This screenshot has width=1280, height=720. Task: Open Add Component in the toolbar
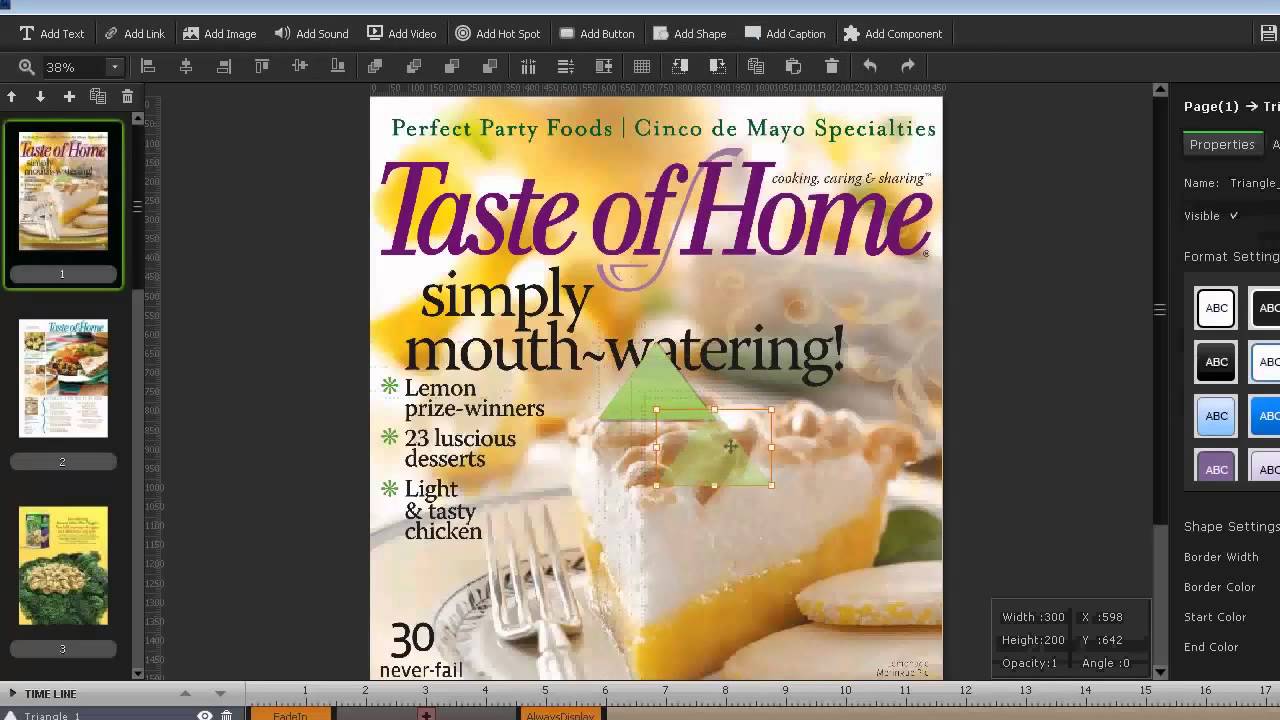(892, 33)
